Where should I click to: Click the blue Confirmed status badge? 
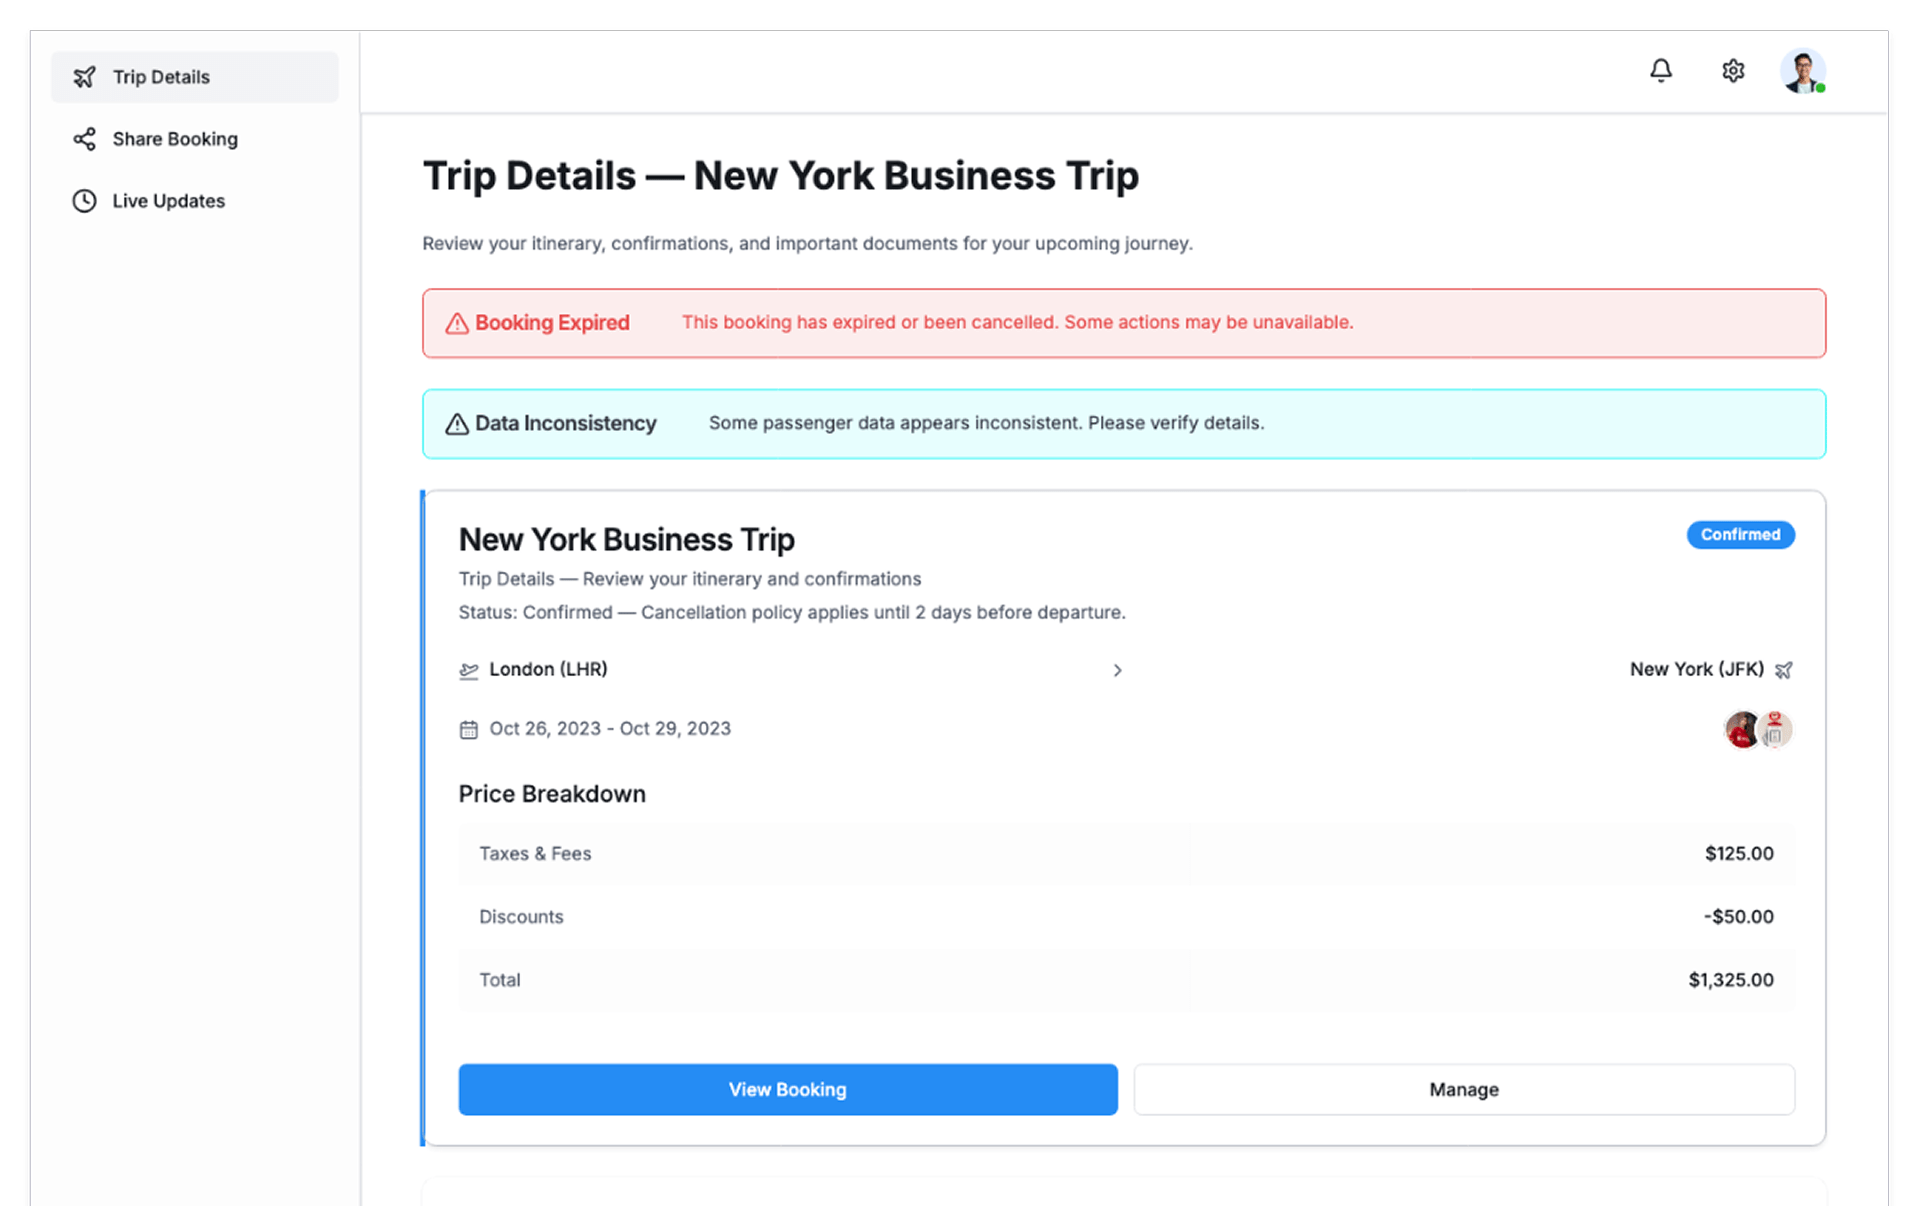tap(1740, 535)
